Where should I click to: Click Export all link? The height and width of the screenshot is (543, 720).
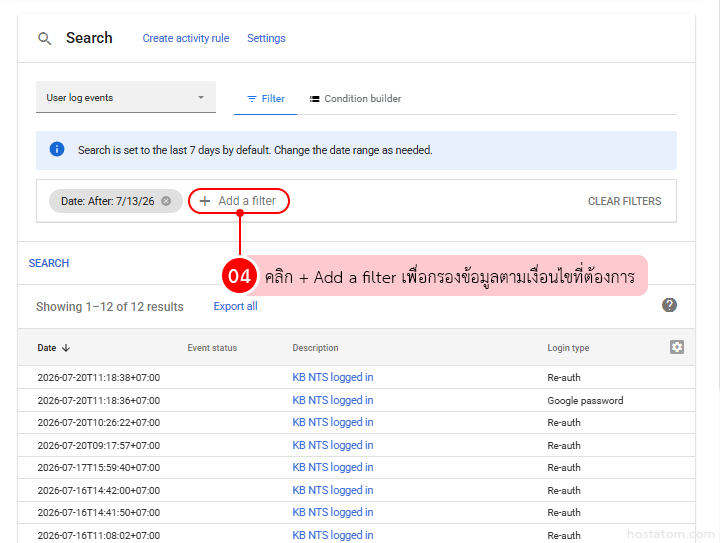point(235,306)
